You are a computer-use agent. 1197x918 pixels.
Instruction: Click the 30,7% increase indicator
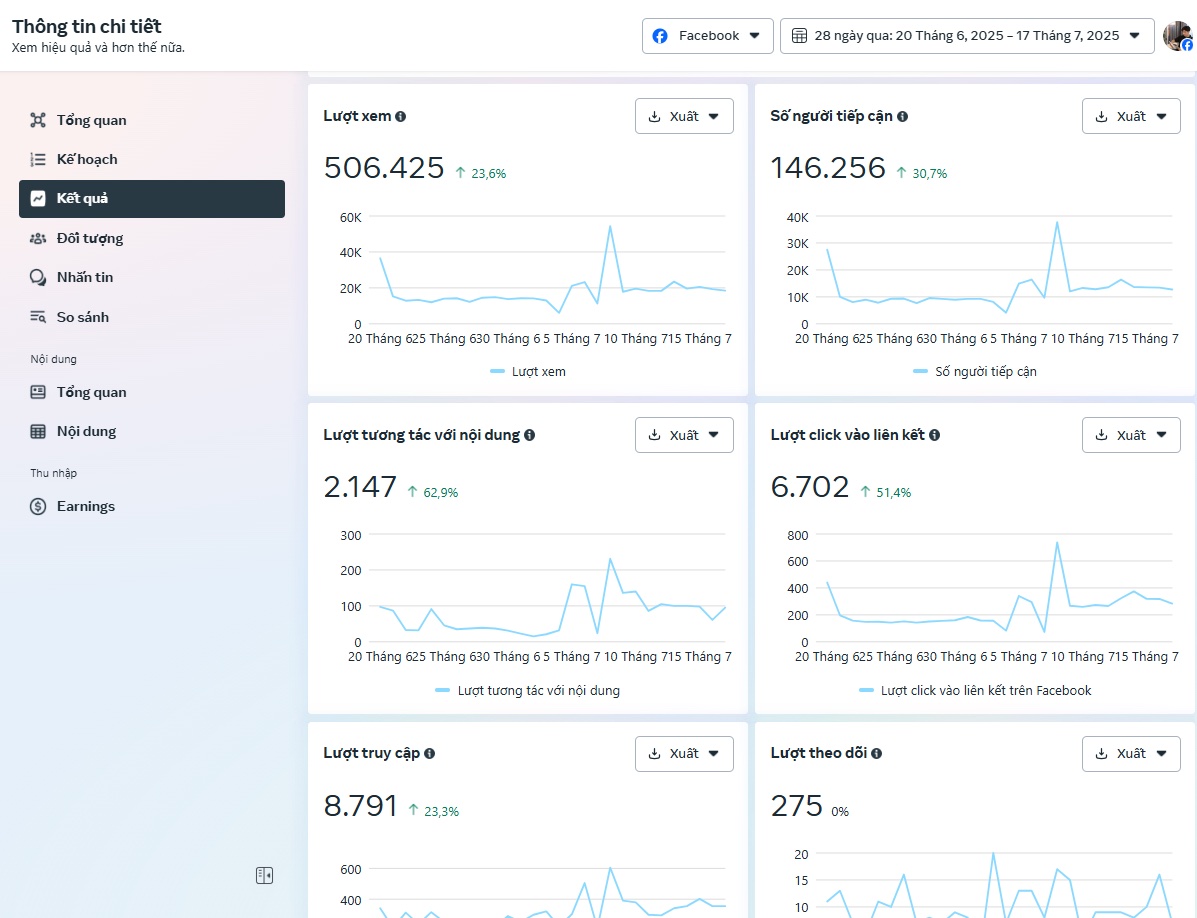point(922,173)
